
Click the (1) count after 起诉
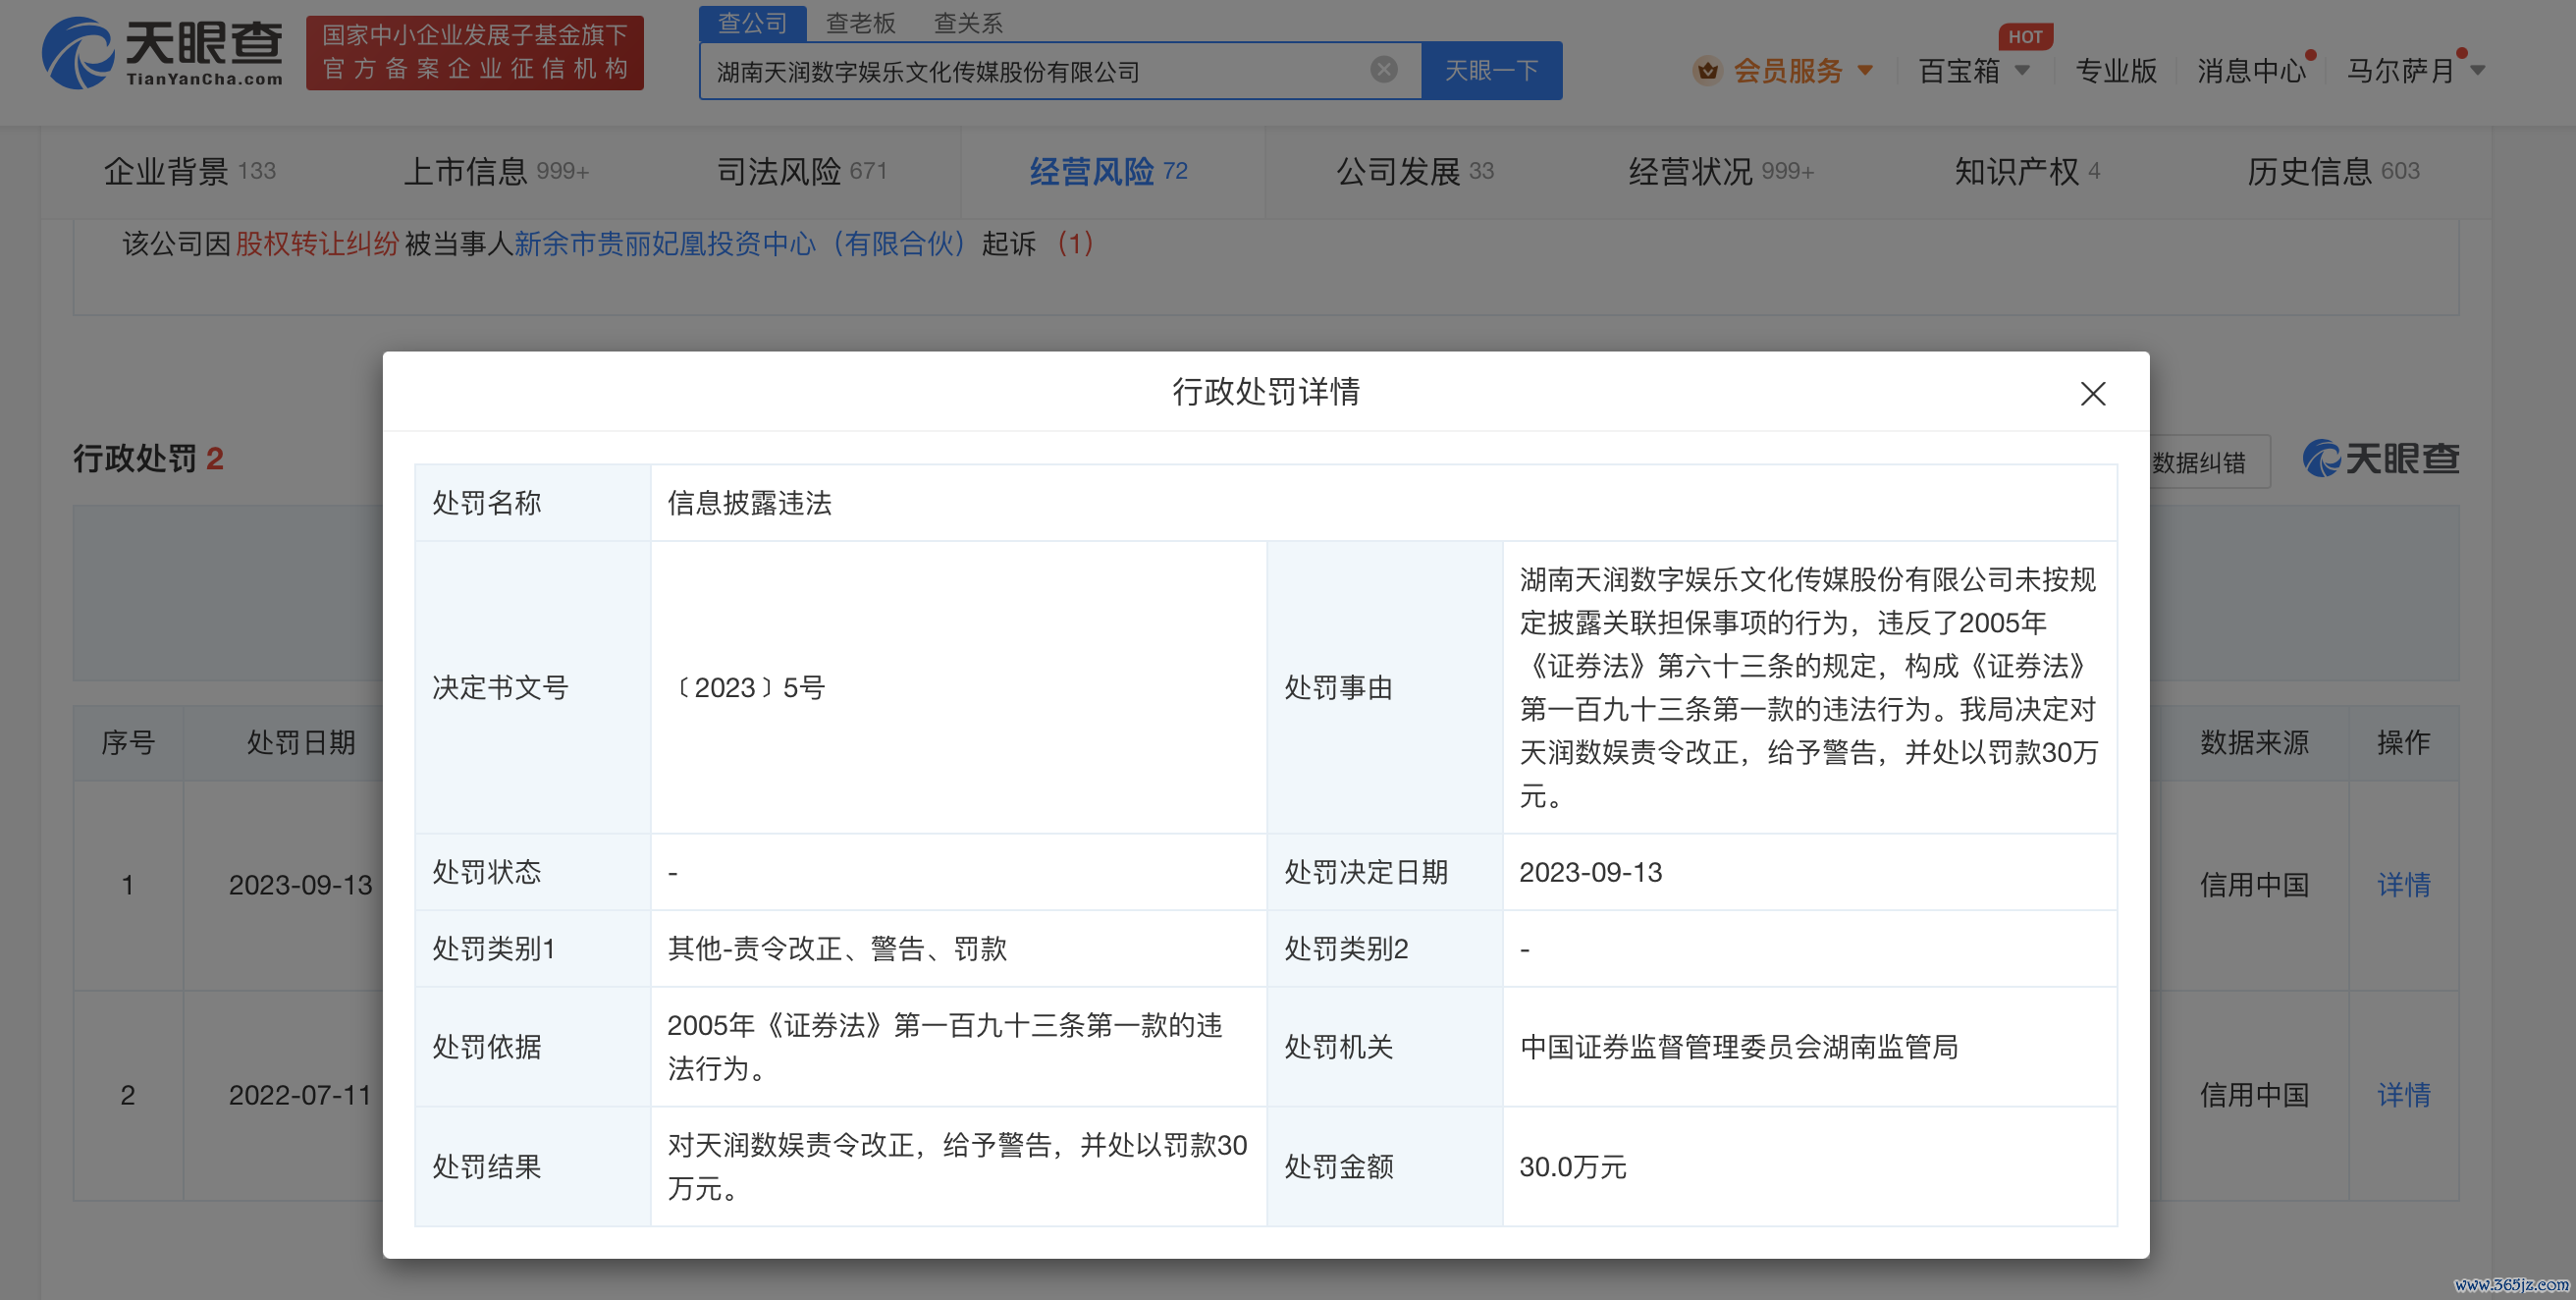point(1075,244)
